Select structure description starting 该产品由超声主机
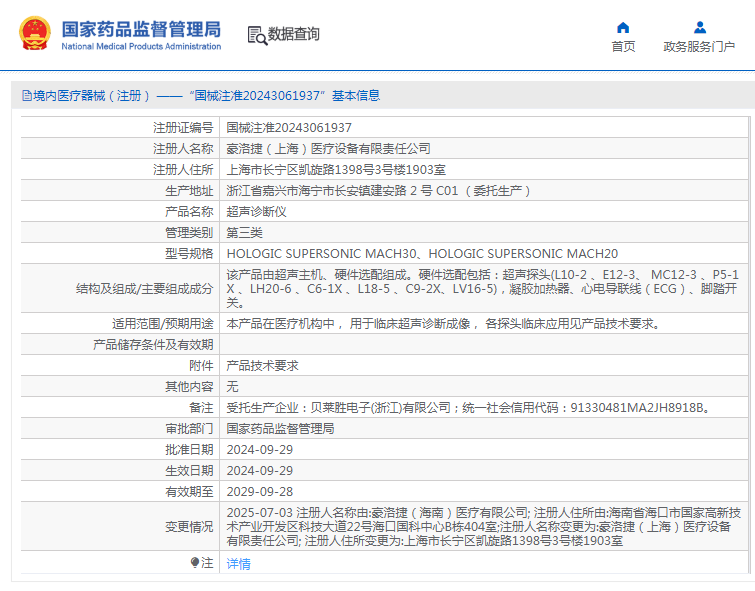This screenshot has height=591, width=755. point(483,289)
